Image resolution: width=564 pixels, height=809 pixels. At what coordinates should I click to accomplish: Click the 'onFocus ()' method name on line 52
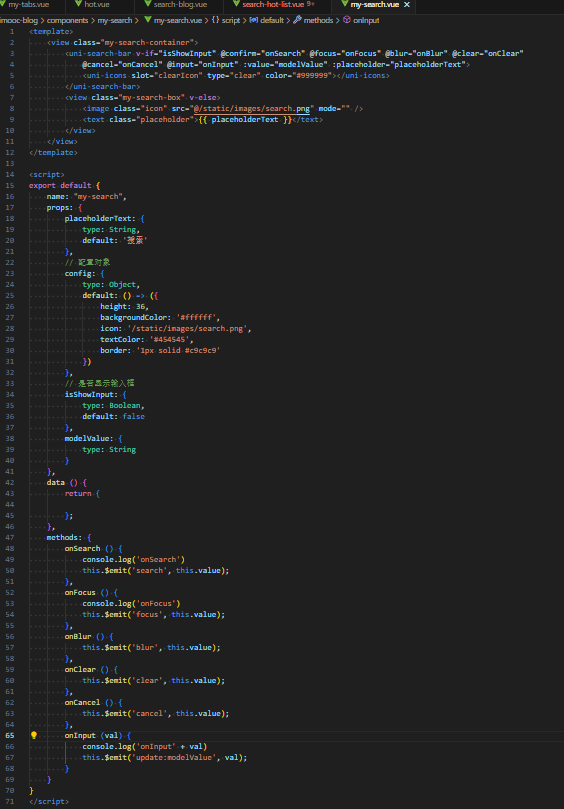[x=87, y=592]
